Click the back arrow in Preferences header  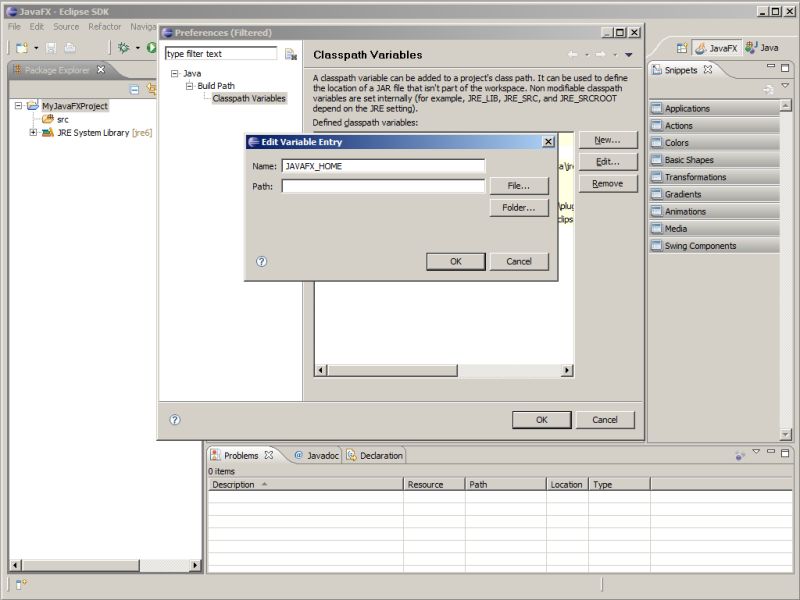[573, 55]
